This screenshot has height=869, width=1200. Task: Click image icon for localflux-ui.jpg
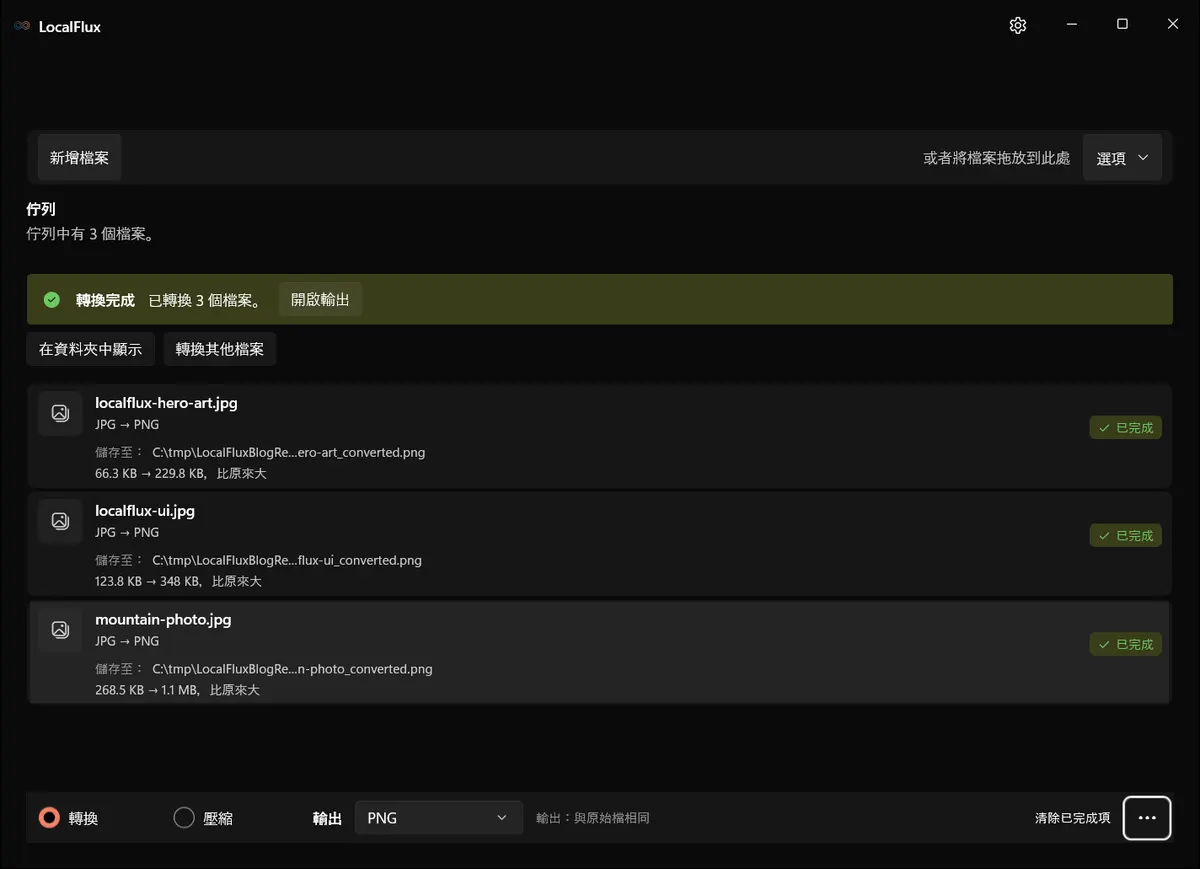point(60,520)
